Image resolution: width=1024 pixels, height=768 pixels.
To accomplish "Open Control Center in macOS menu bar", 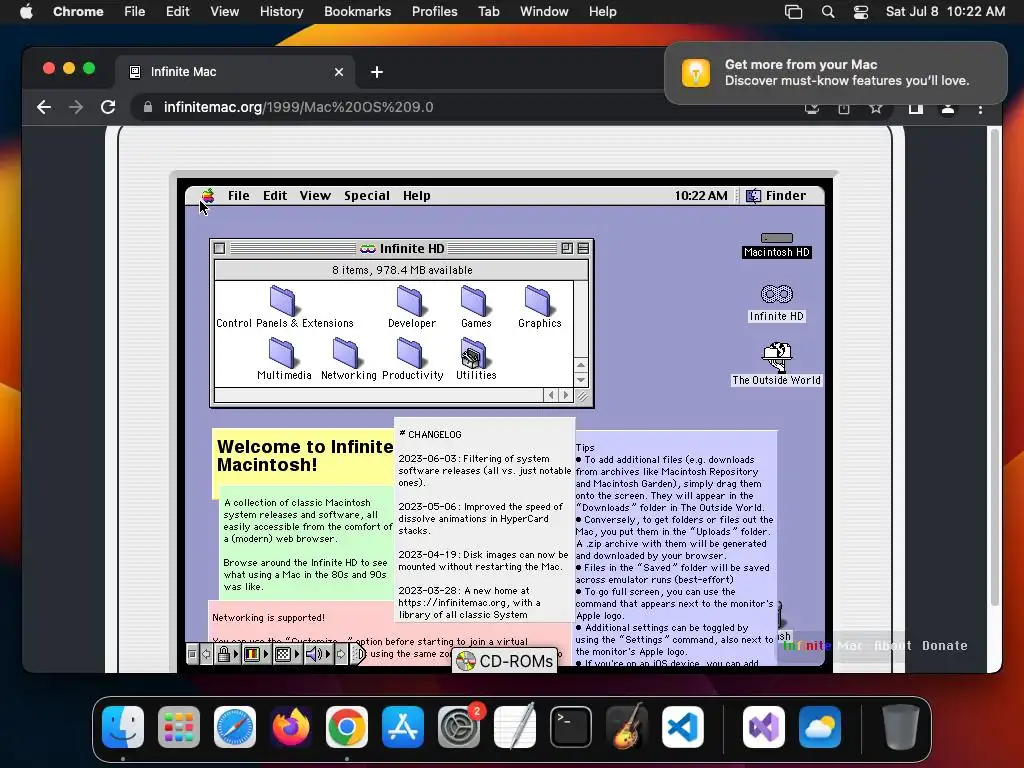I will click(861, 11).
